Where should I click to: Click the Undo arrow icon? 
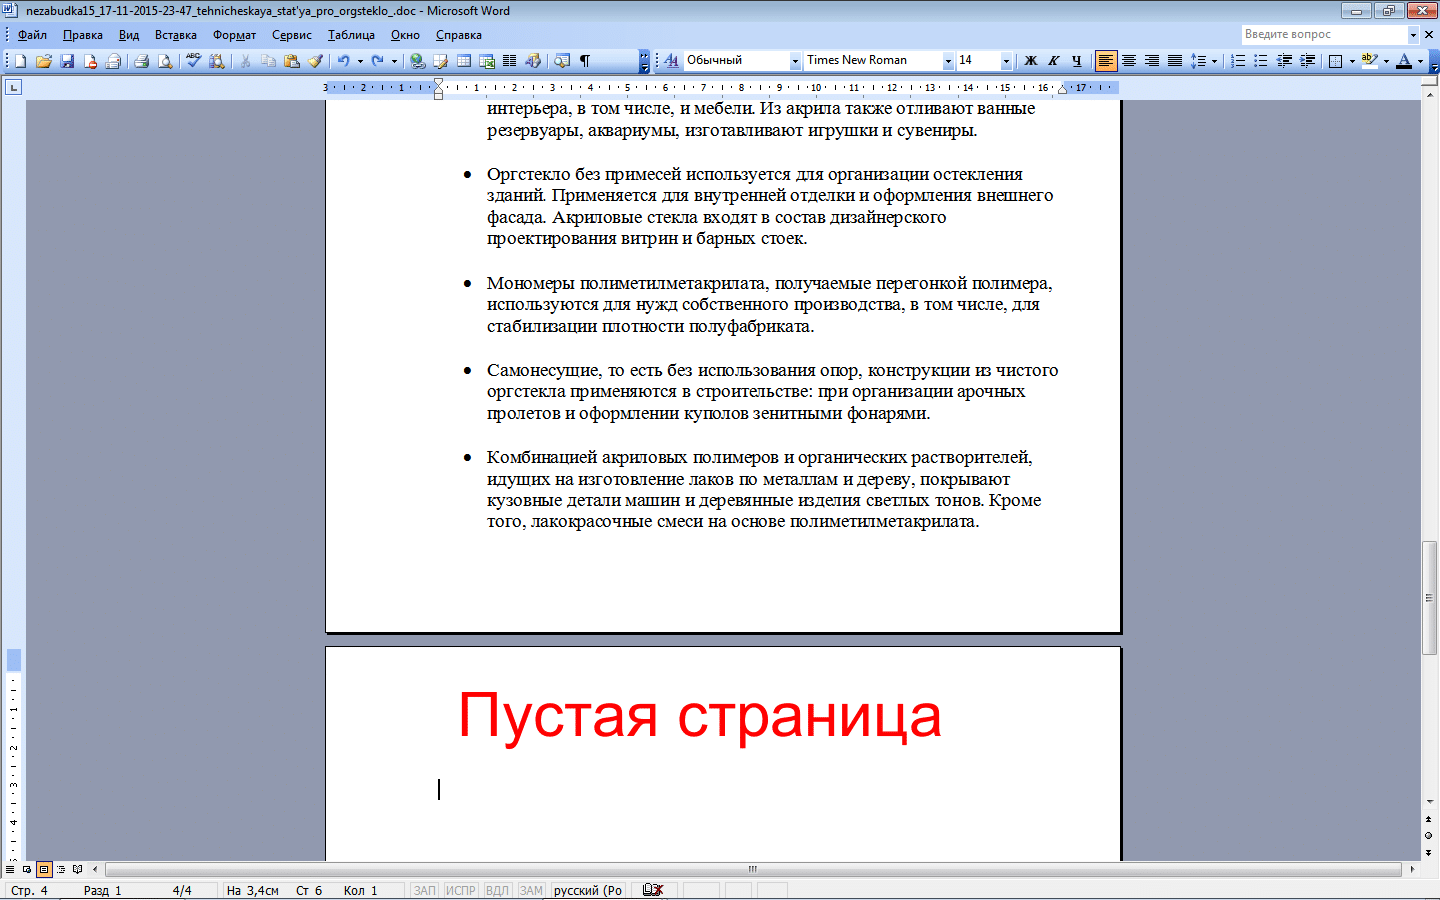pyautogui.click(x=343, y=61)
